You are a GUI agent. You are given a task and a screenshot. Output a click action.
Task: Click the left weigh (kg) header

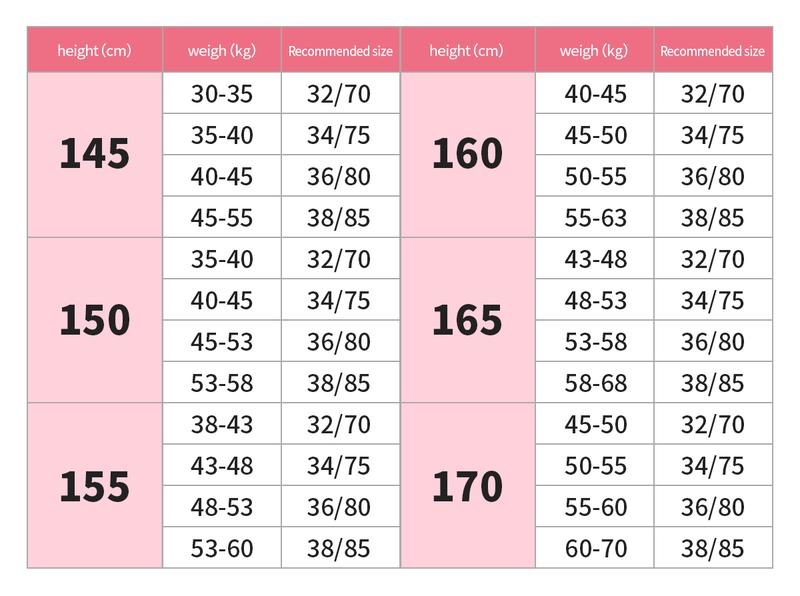pos(222,49)
